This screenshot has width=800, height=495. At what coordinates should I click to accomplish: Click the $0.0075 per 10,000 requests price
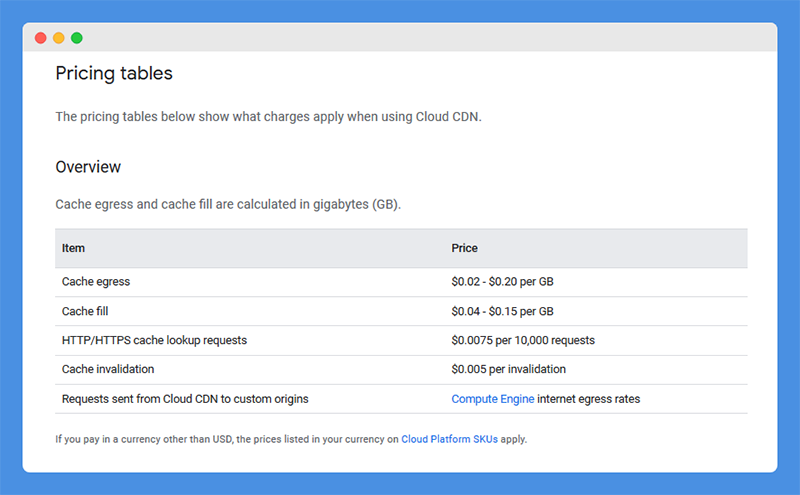click(523, 340)
